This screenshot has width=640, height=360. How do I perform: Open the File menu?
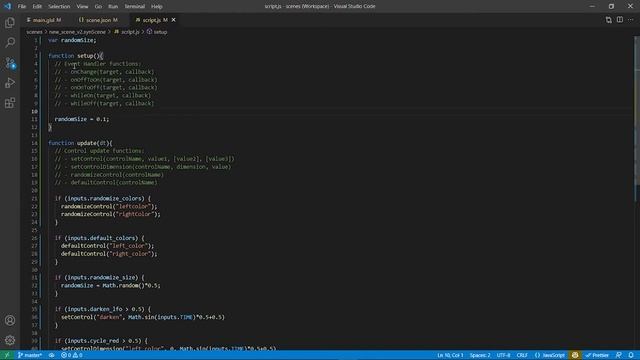(x=22, y=7)
